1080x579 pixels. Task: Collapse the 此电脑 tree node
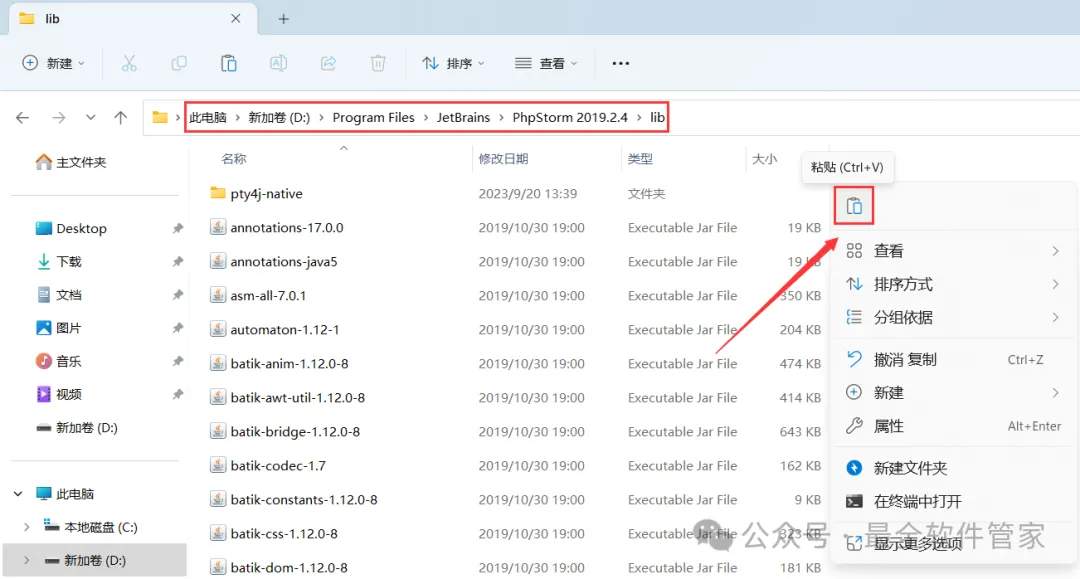tap(18, 494)
